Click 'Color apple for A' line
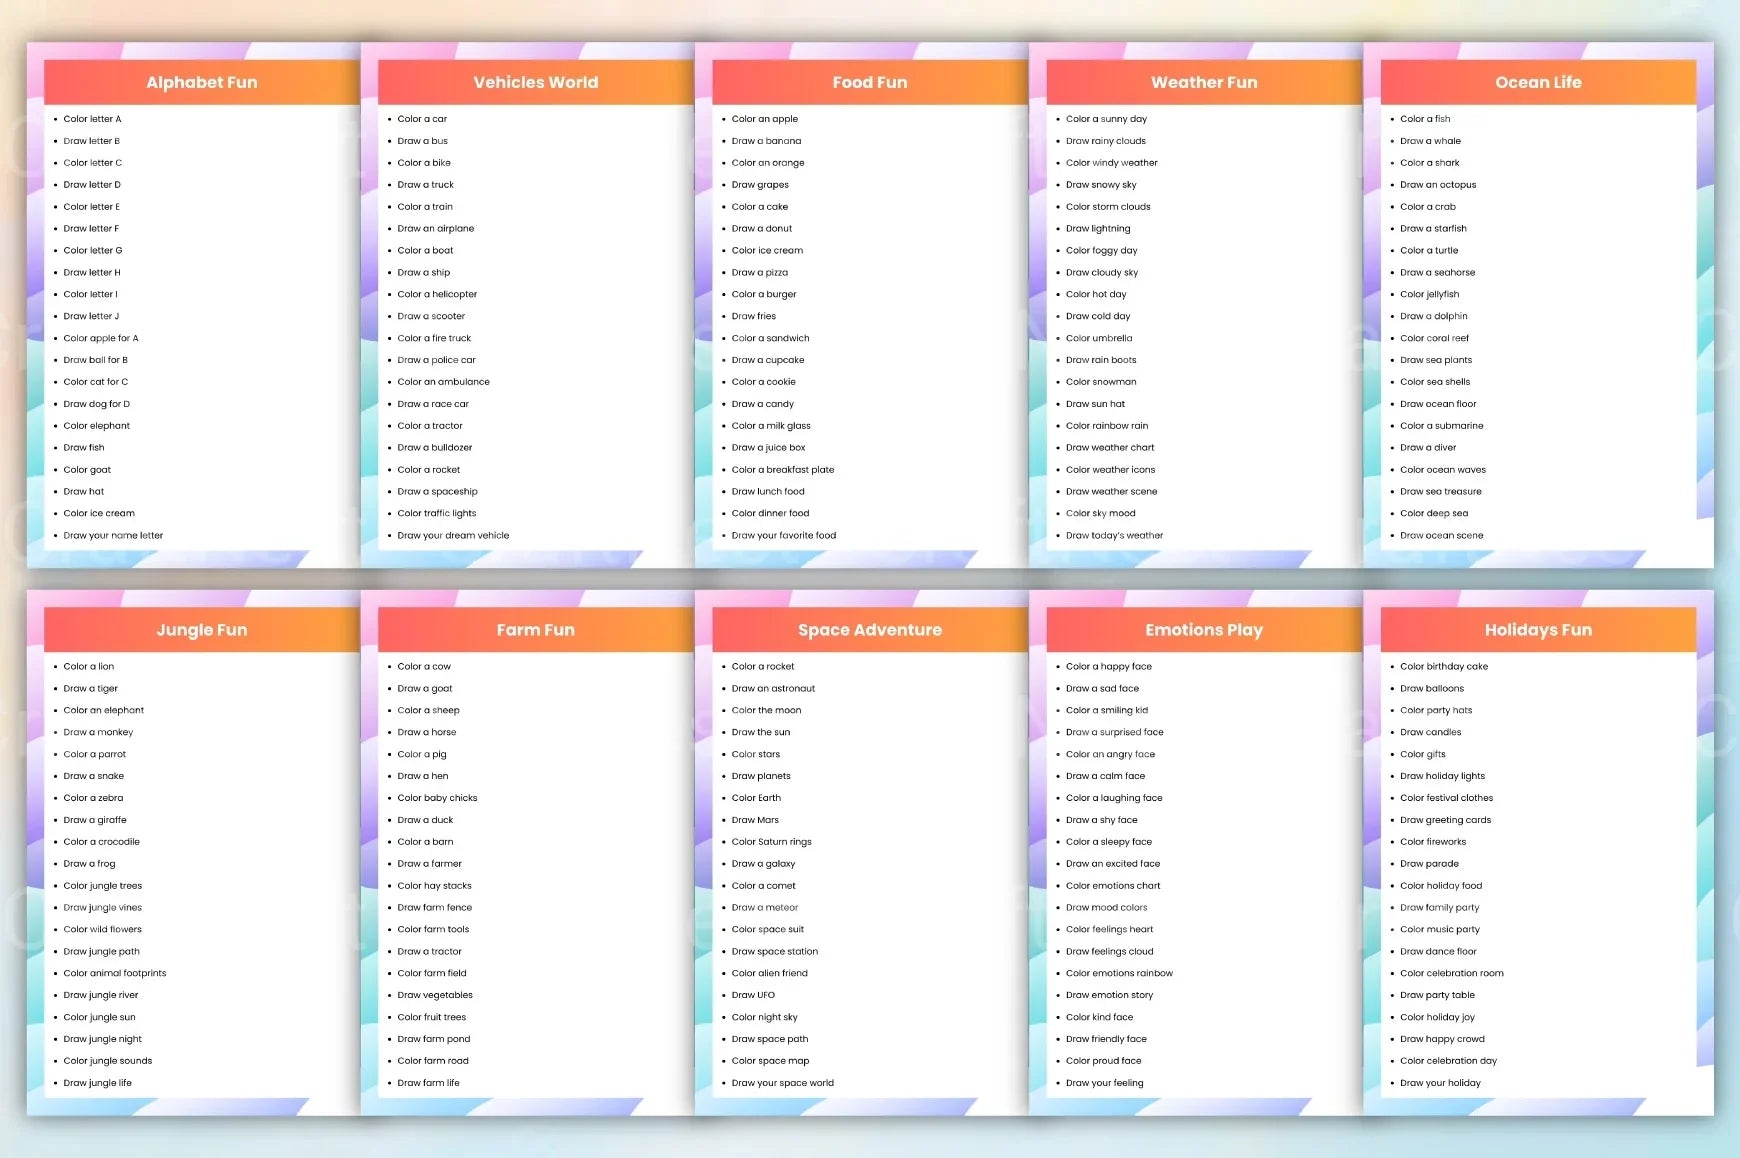 tap(101, 338)
